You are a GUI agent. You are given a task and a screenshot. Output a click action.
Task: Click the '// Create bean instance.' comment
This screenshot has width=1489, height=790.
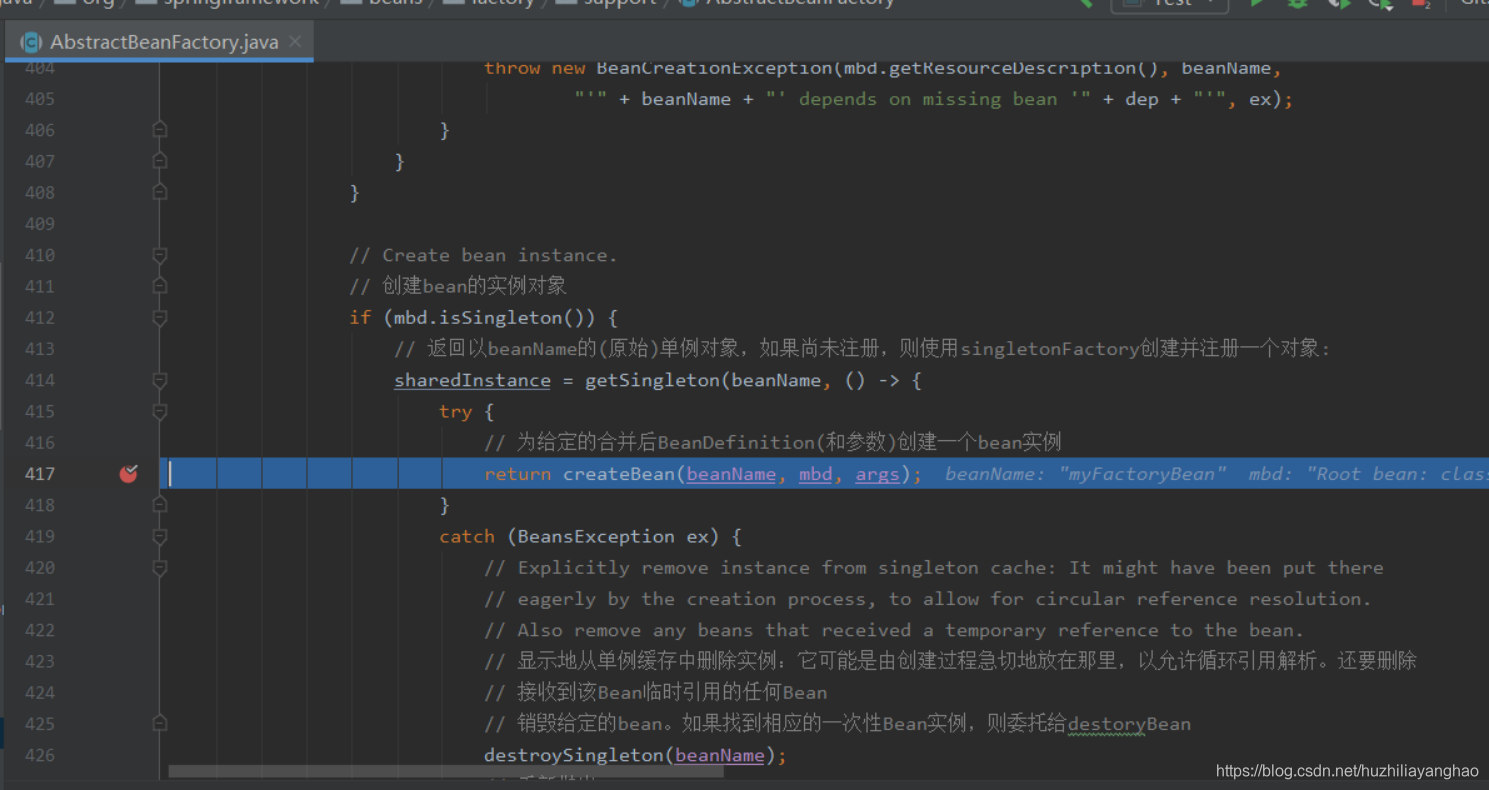coord(483,255)
